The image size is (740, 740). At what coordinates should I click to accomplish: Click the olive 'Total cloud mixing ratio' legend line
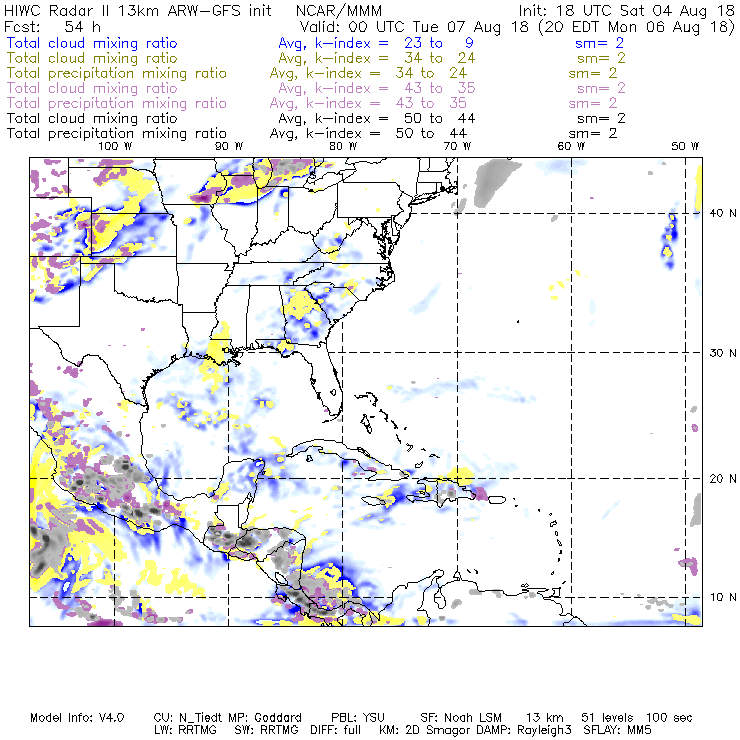coord(92,58)
